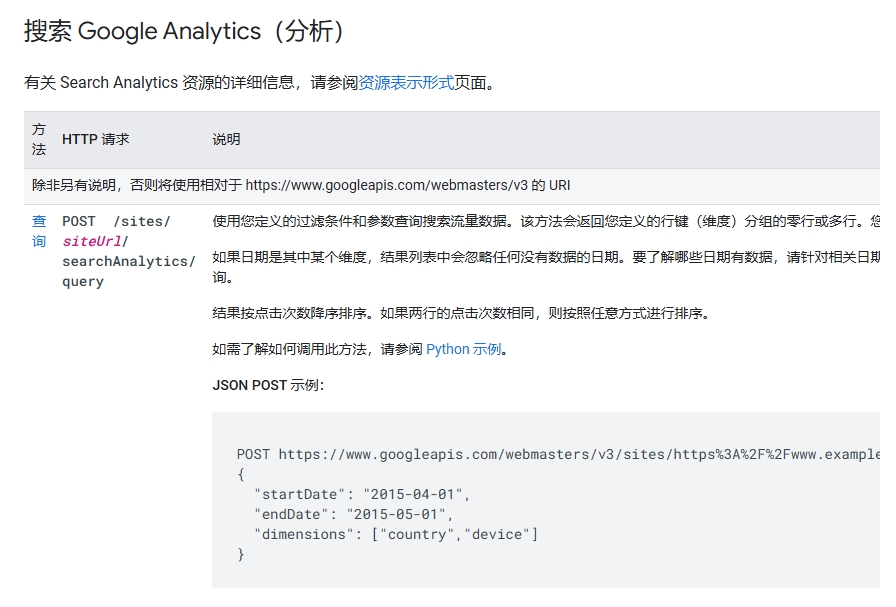This screenshot has height=607, width=896.
Task: Click the HTTP 请求 column header
Action: coord(96,139)
